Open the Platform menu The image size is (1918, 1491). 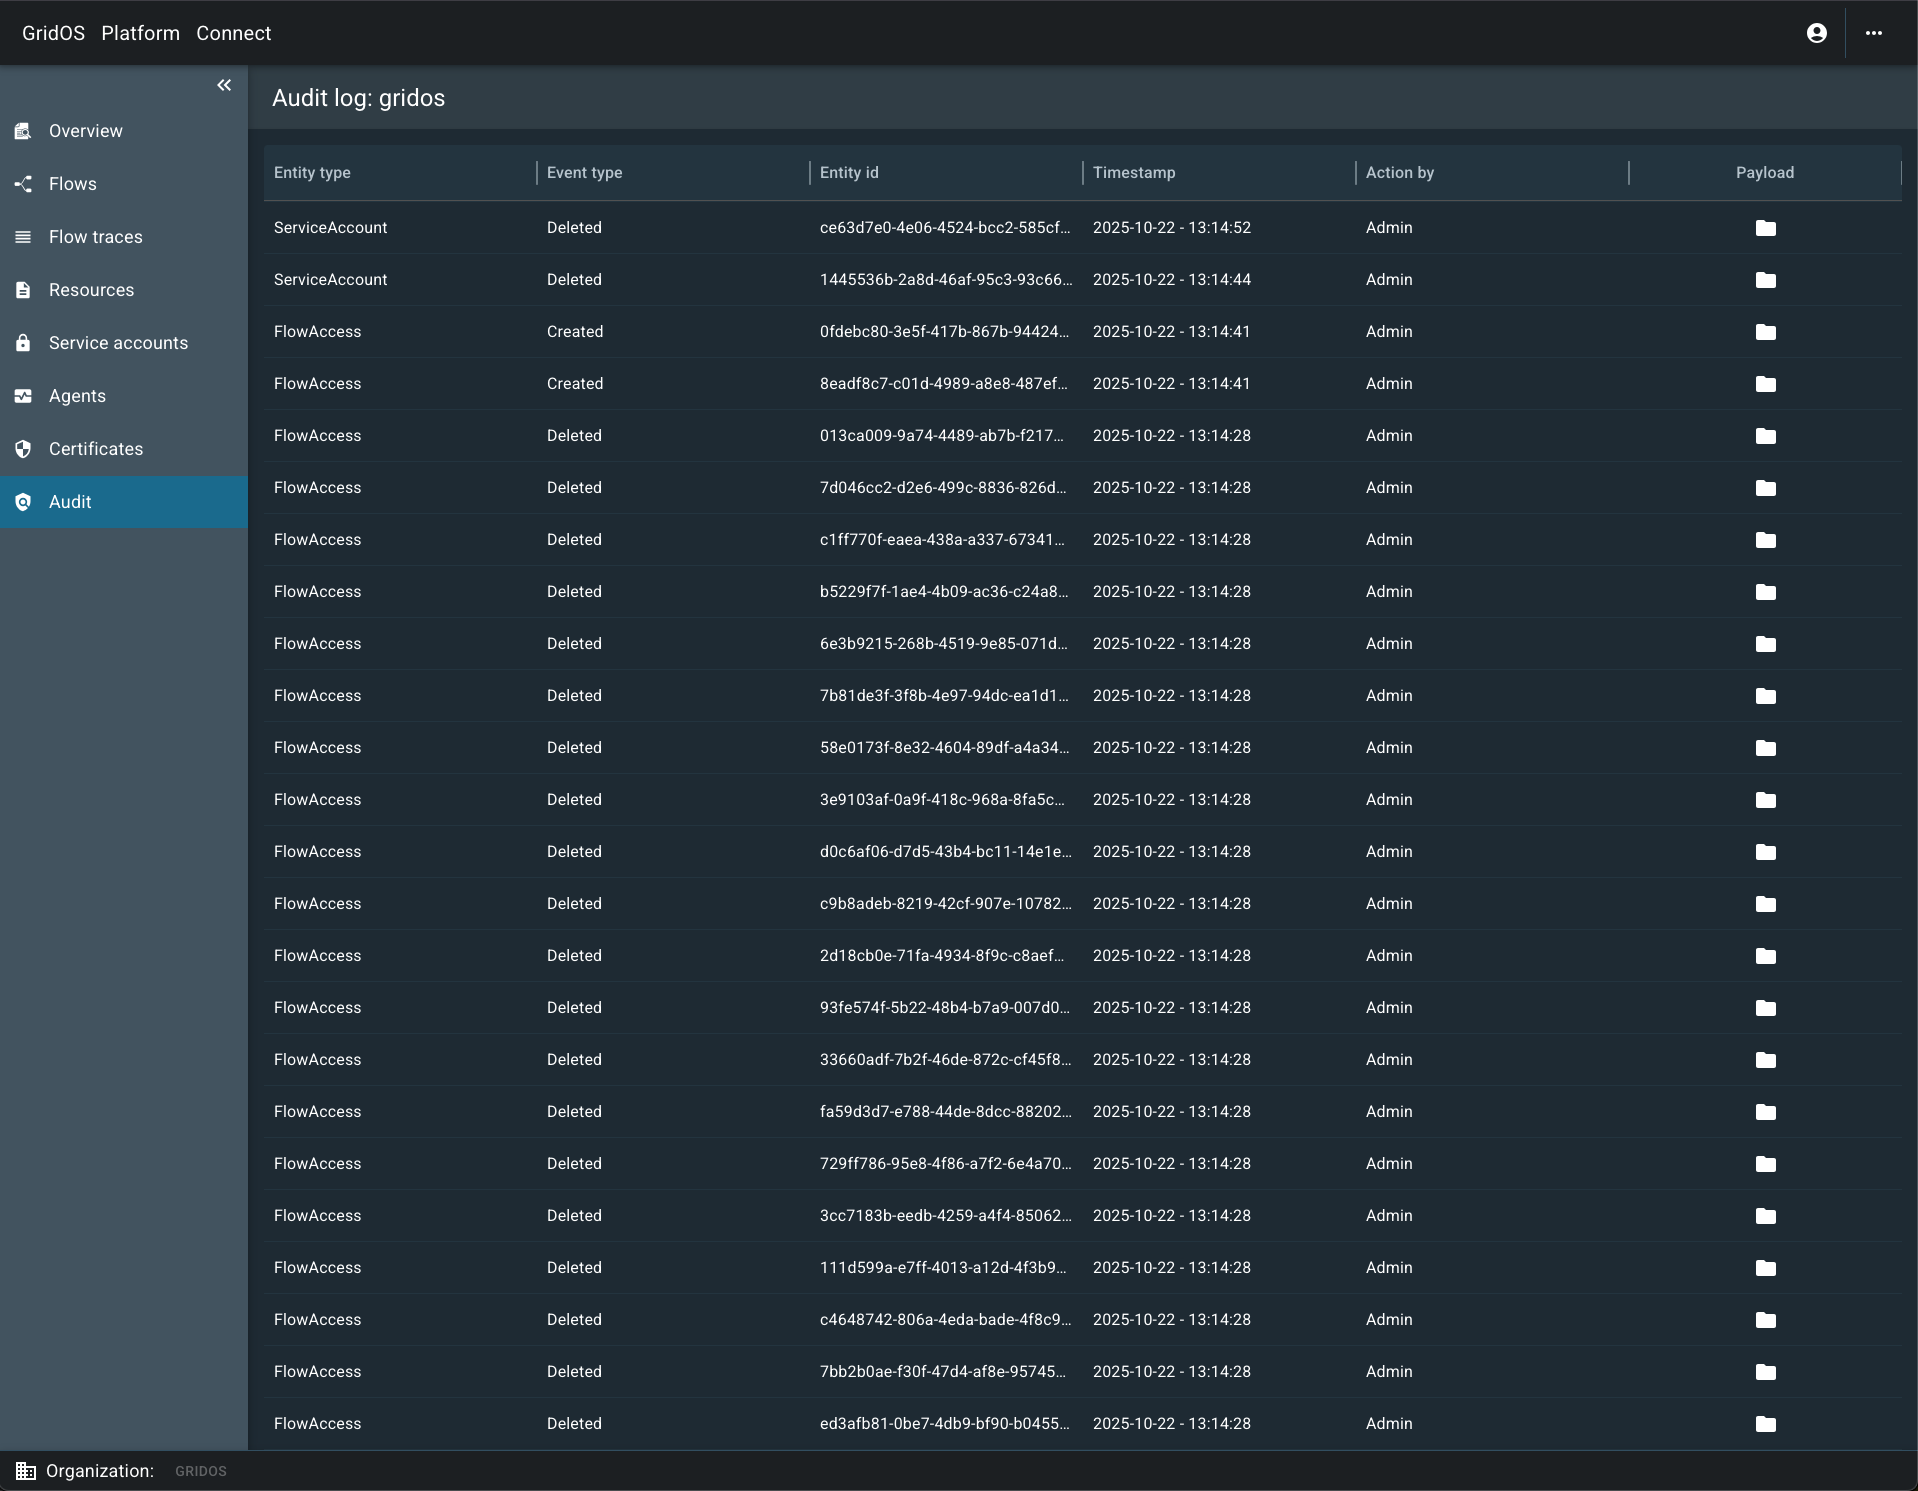(139, 32)
